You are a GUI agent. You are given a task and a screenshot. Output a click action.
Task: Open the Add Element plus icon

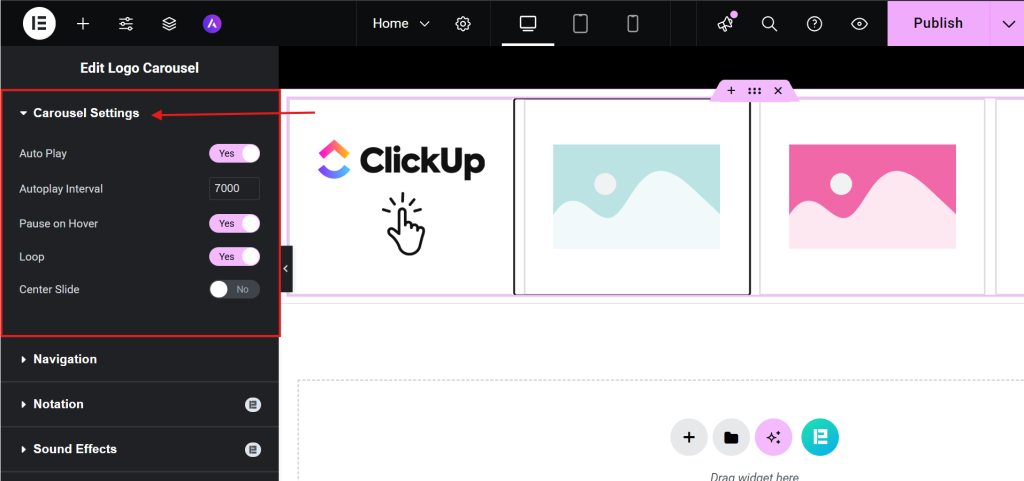tap(83, 23)
